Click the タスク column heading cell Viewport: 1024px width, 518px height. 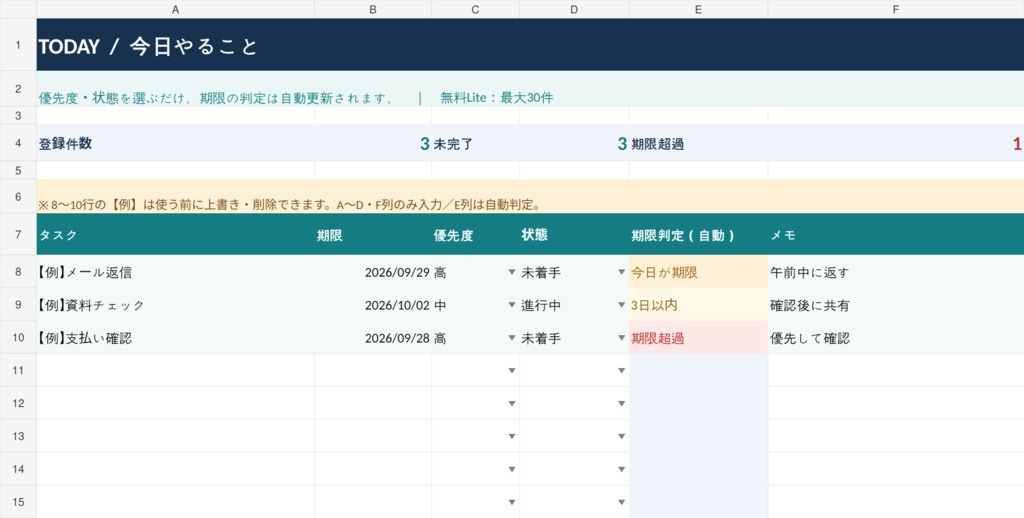pyautogui.click(x=176, y=234)
